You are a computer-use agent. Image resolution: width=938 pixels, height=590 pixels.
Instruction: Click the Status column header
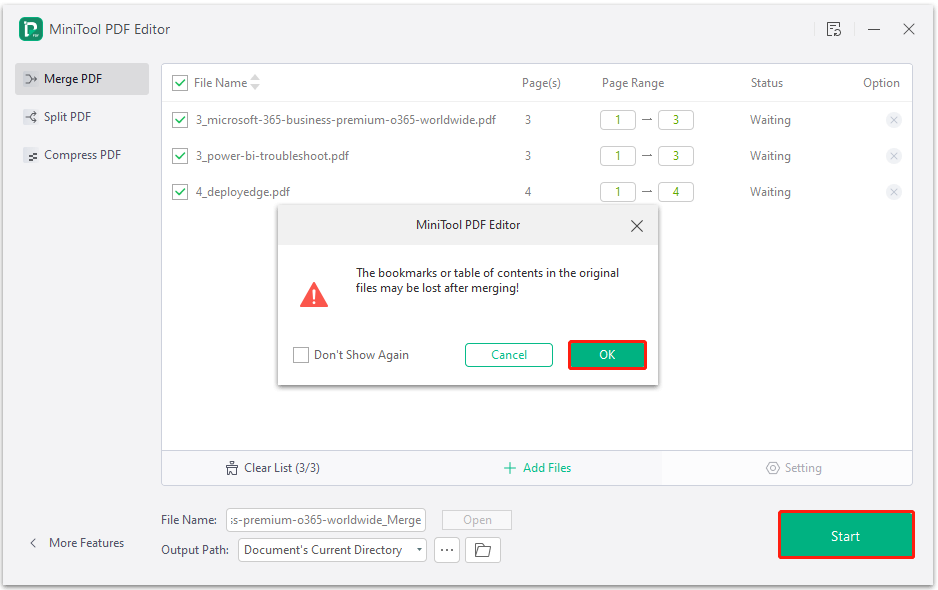[x=767, y=83]
